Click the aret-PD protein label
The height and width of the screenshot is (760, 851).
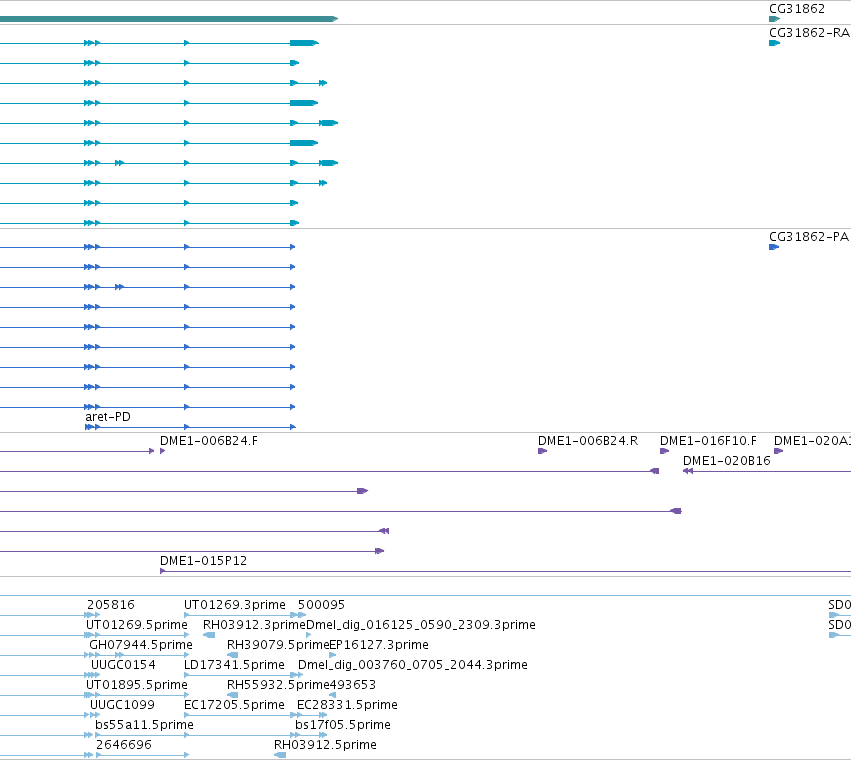[108, 416]
